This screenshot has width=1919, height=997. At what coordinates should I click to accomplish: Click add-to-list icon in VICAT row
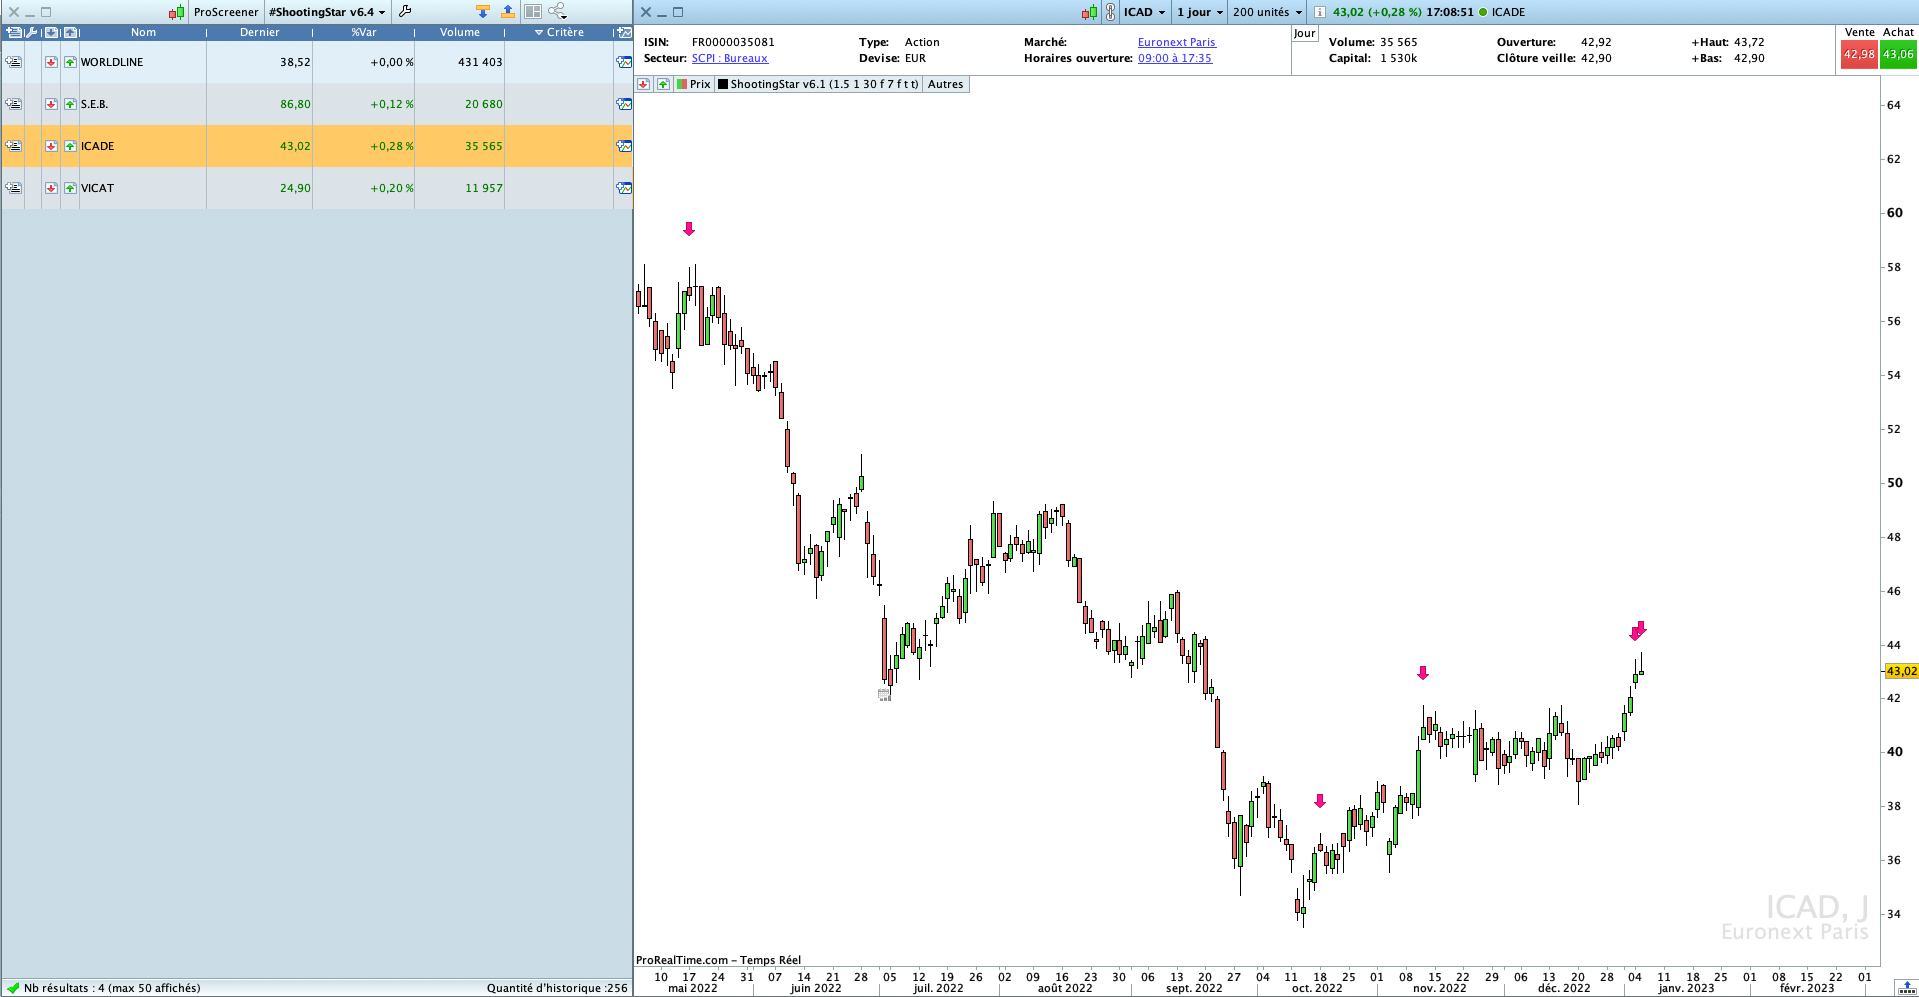click(x=13, y=188)
